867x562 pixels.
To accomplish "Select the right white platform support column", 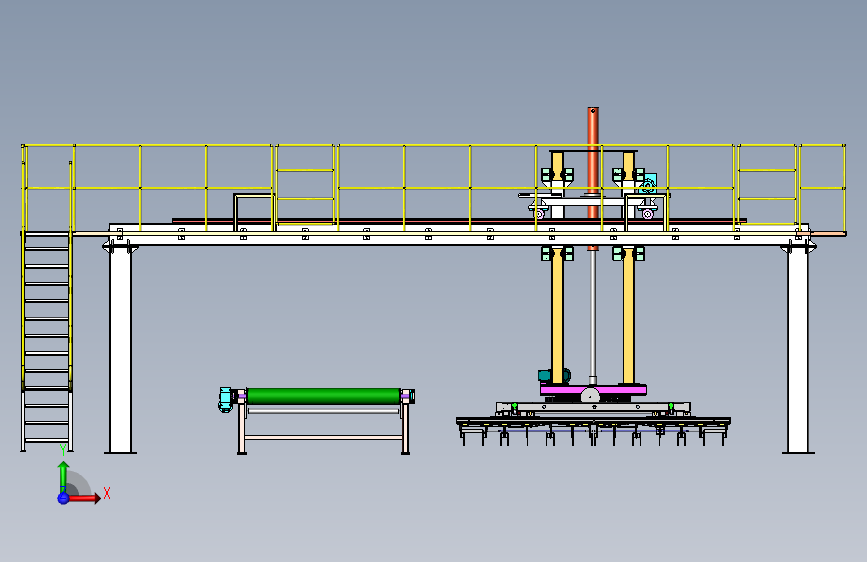I will coord(798,350).
